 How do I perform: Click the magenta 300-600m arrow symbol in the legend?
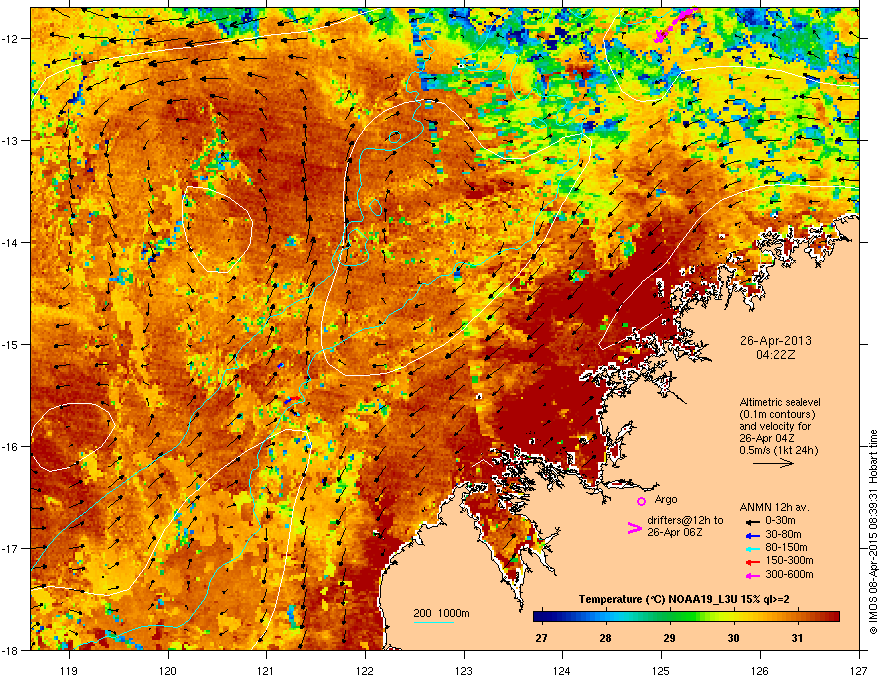pyautogui.click(x=752, y=575)
